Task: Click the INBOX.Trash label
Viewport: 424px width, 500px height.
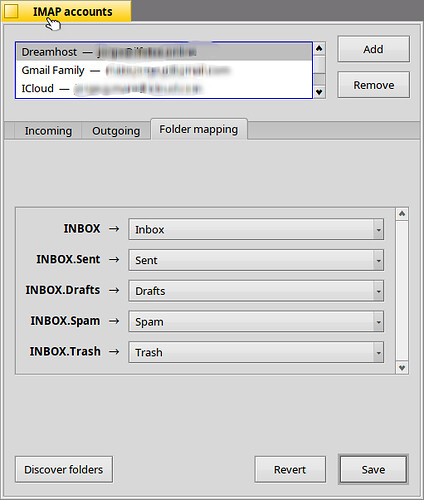Action: pyautogui.click(x=65, y=351)
